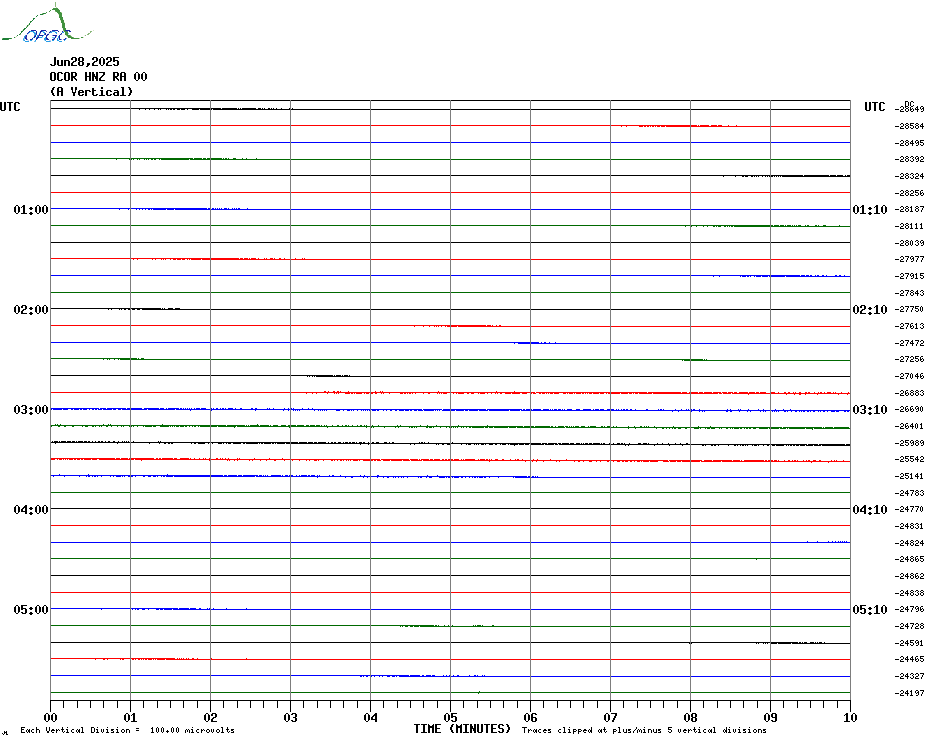
Task: Select the date text "Jun28,2025"
Action: [85, 62]
